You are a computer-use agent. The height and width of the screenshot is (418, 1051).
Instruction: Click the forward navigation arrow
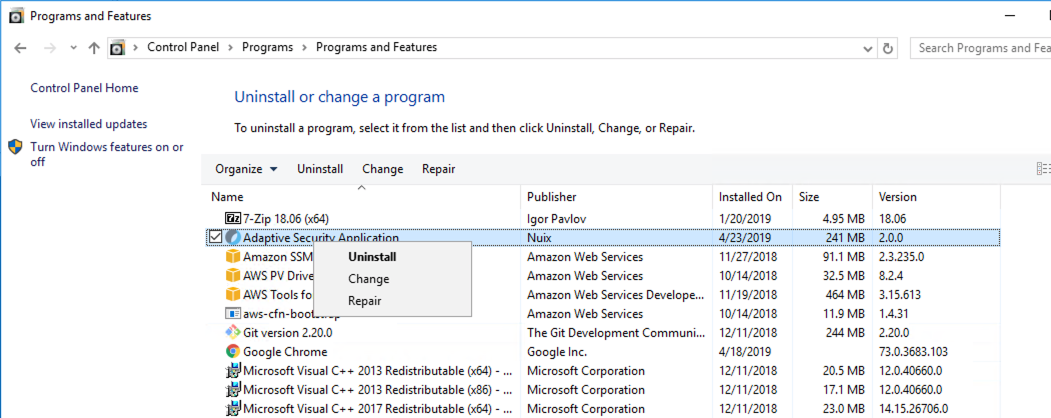[49, 48]
